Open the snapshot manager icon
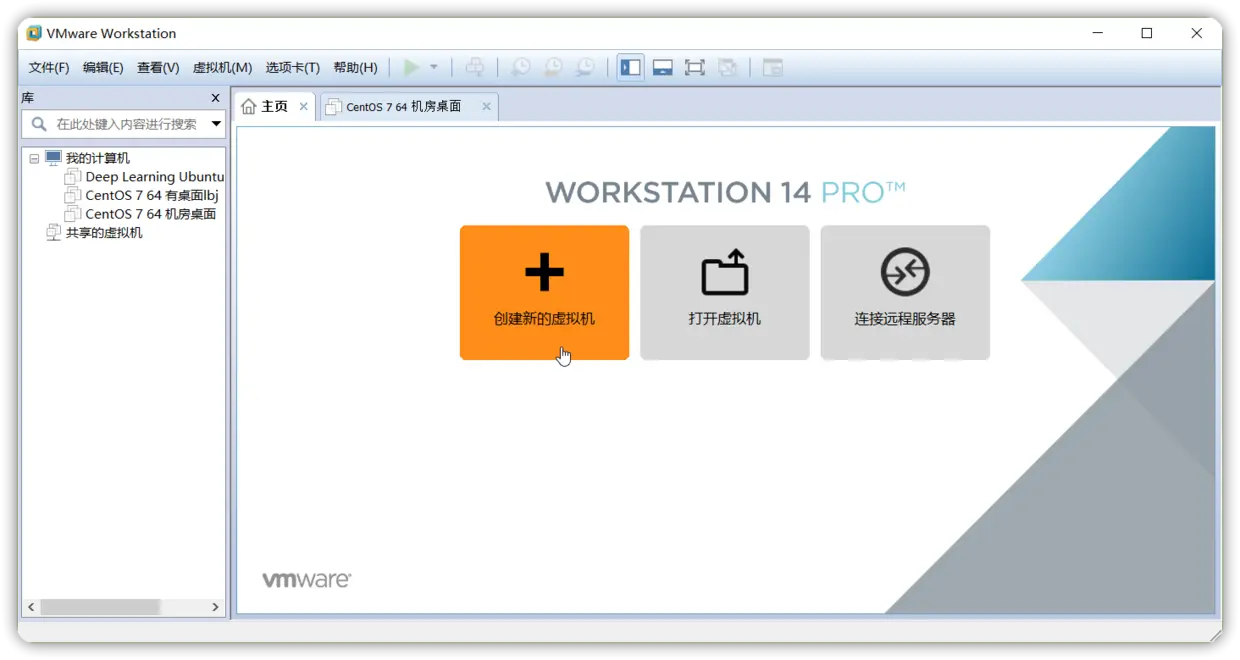 click(x=585, y=67)
